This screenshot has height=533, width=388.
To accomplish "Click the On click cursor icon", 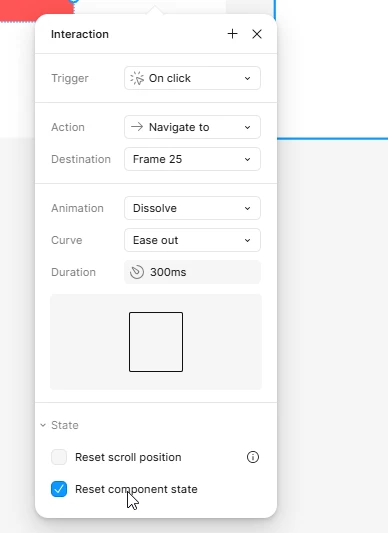I will 137,78.
